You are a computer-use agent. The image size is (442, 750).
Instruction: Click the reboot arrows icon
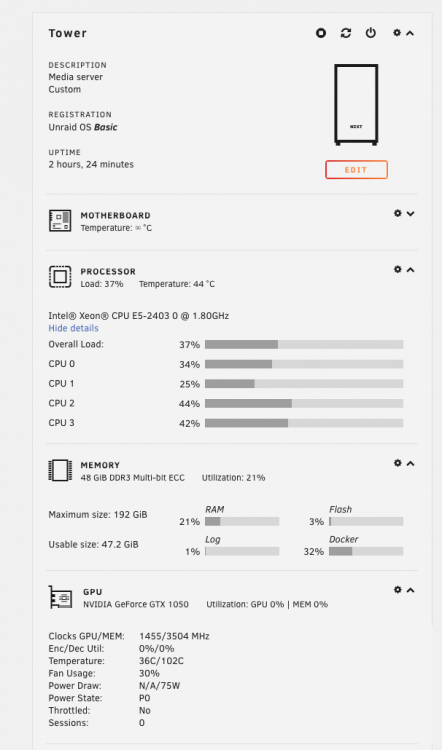(346, 33)
